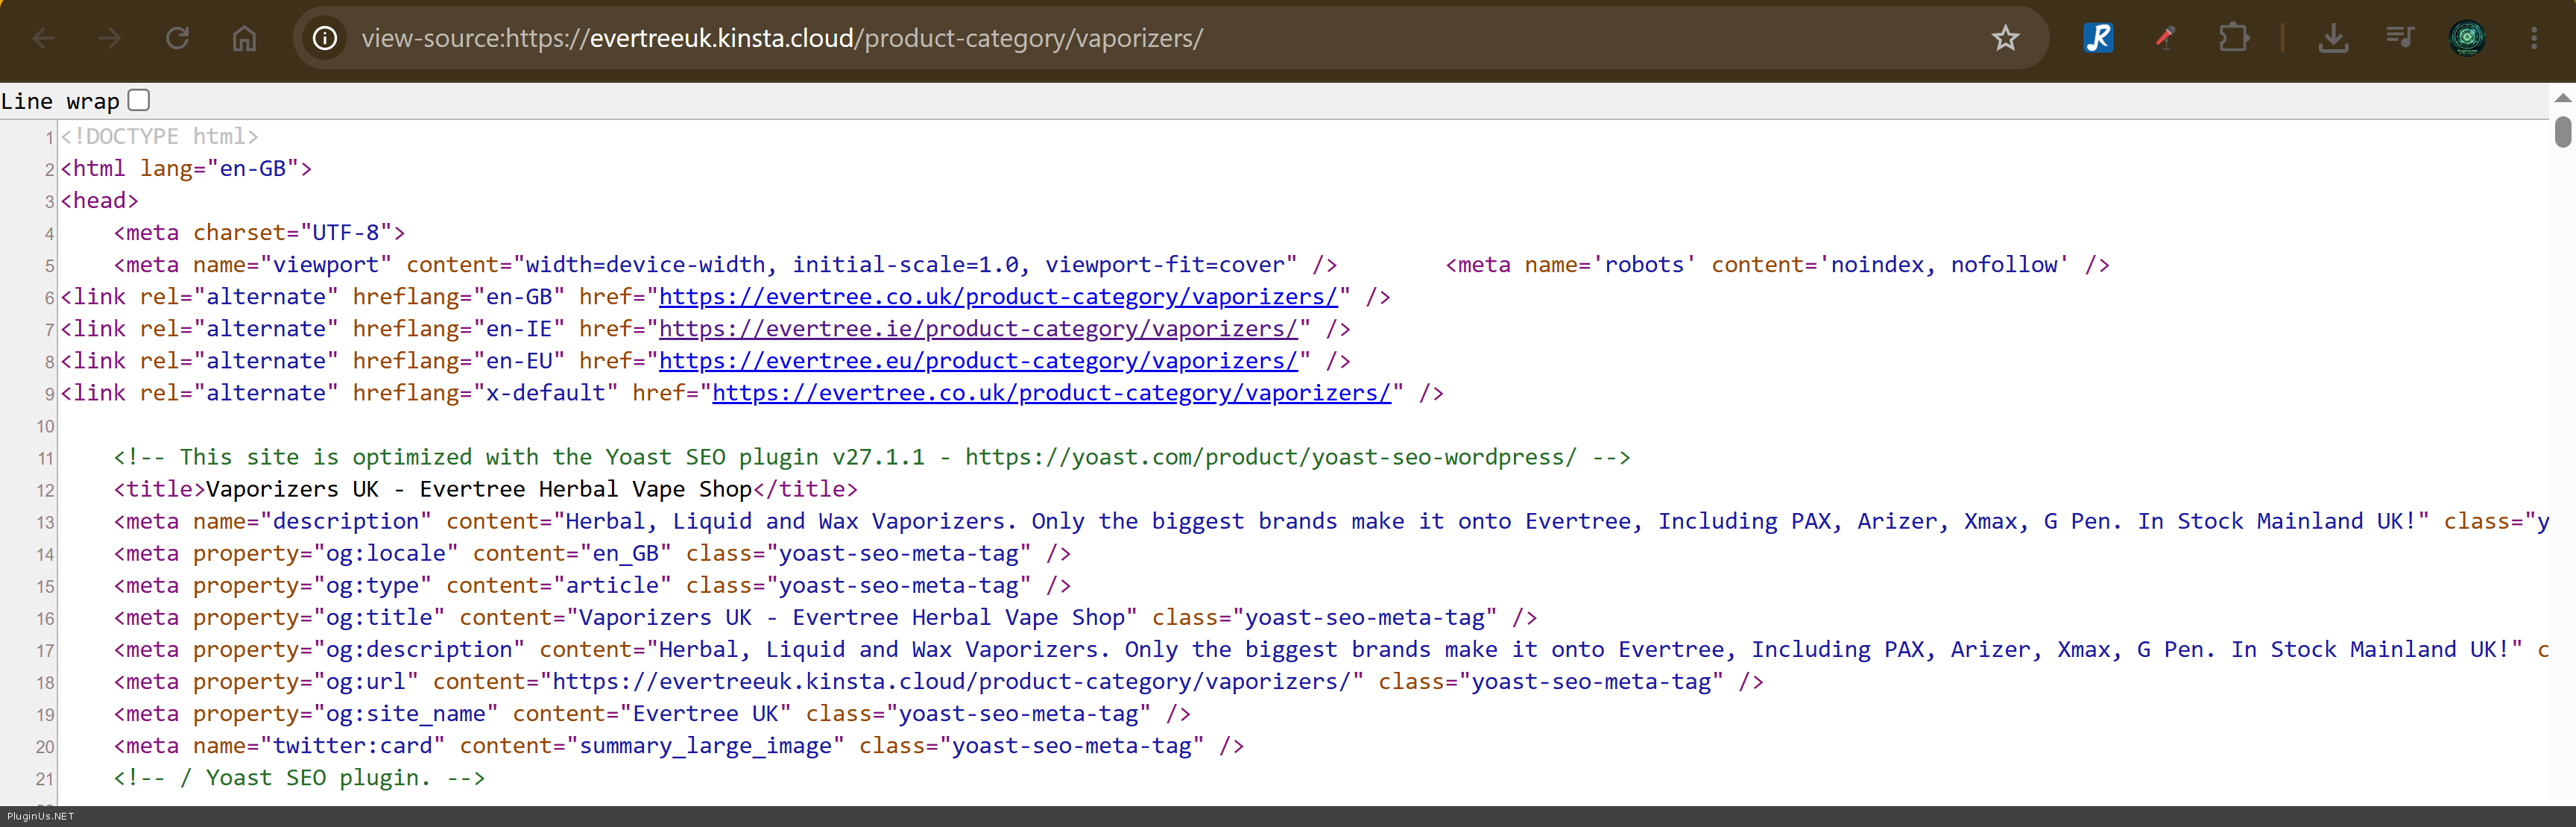The width and height of the screenshot is (2576, 827).
Task: Open the browser three-dot menu
Action: pos(2534,38)
